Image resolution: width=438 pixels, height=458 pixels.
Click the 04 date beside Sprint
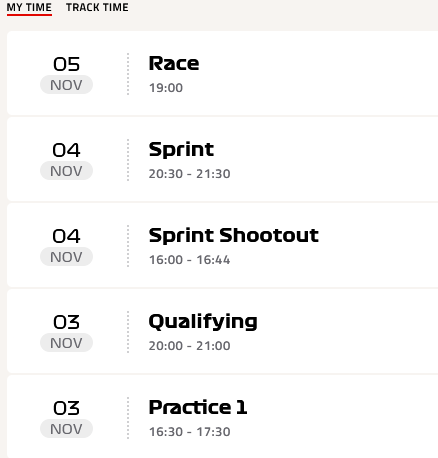pyautogui.click(x=66, y=150)
